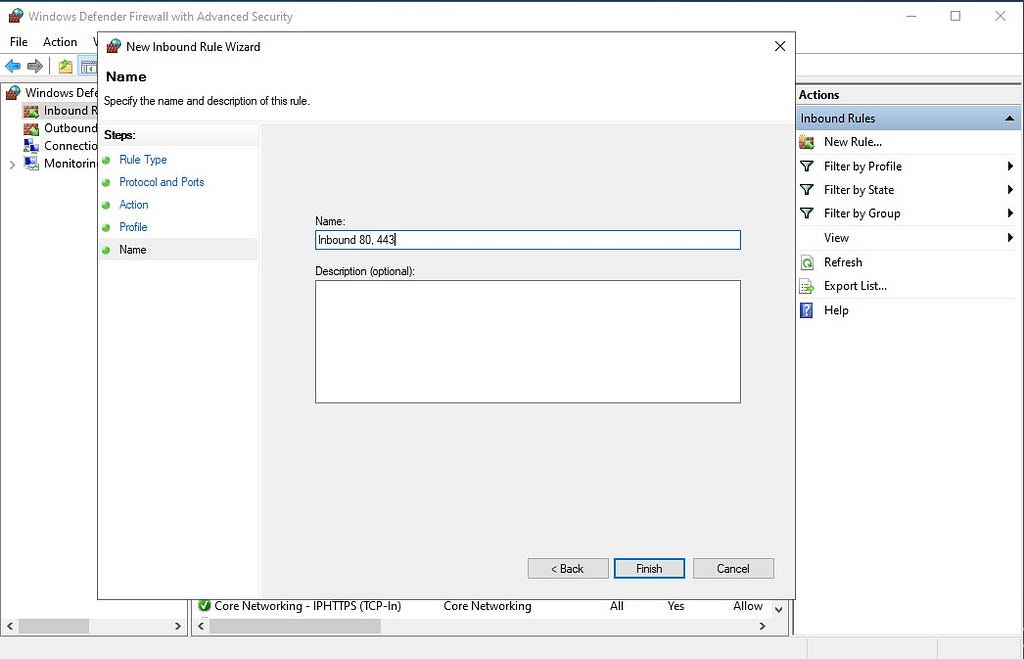Click the wizard title bar firewall icon

pyautogui.click(x=114, y=46)
